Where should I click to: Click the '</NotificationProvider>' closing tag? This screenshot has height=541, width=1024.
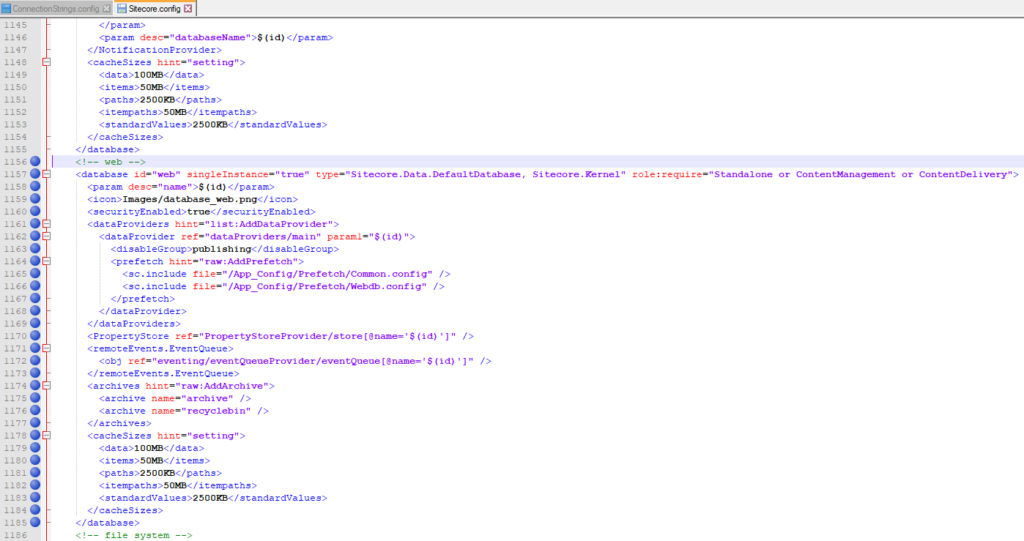(x=155, y=50)
